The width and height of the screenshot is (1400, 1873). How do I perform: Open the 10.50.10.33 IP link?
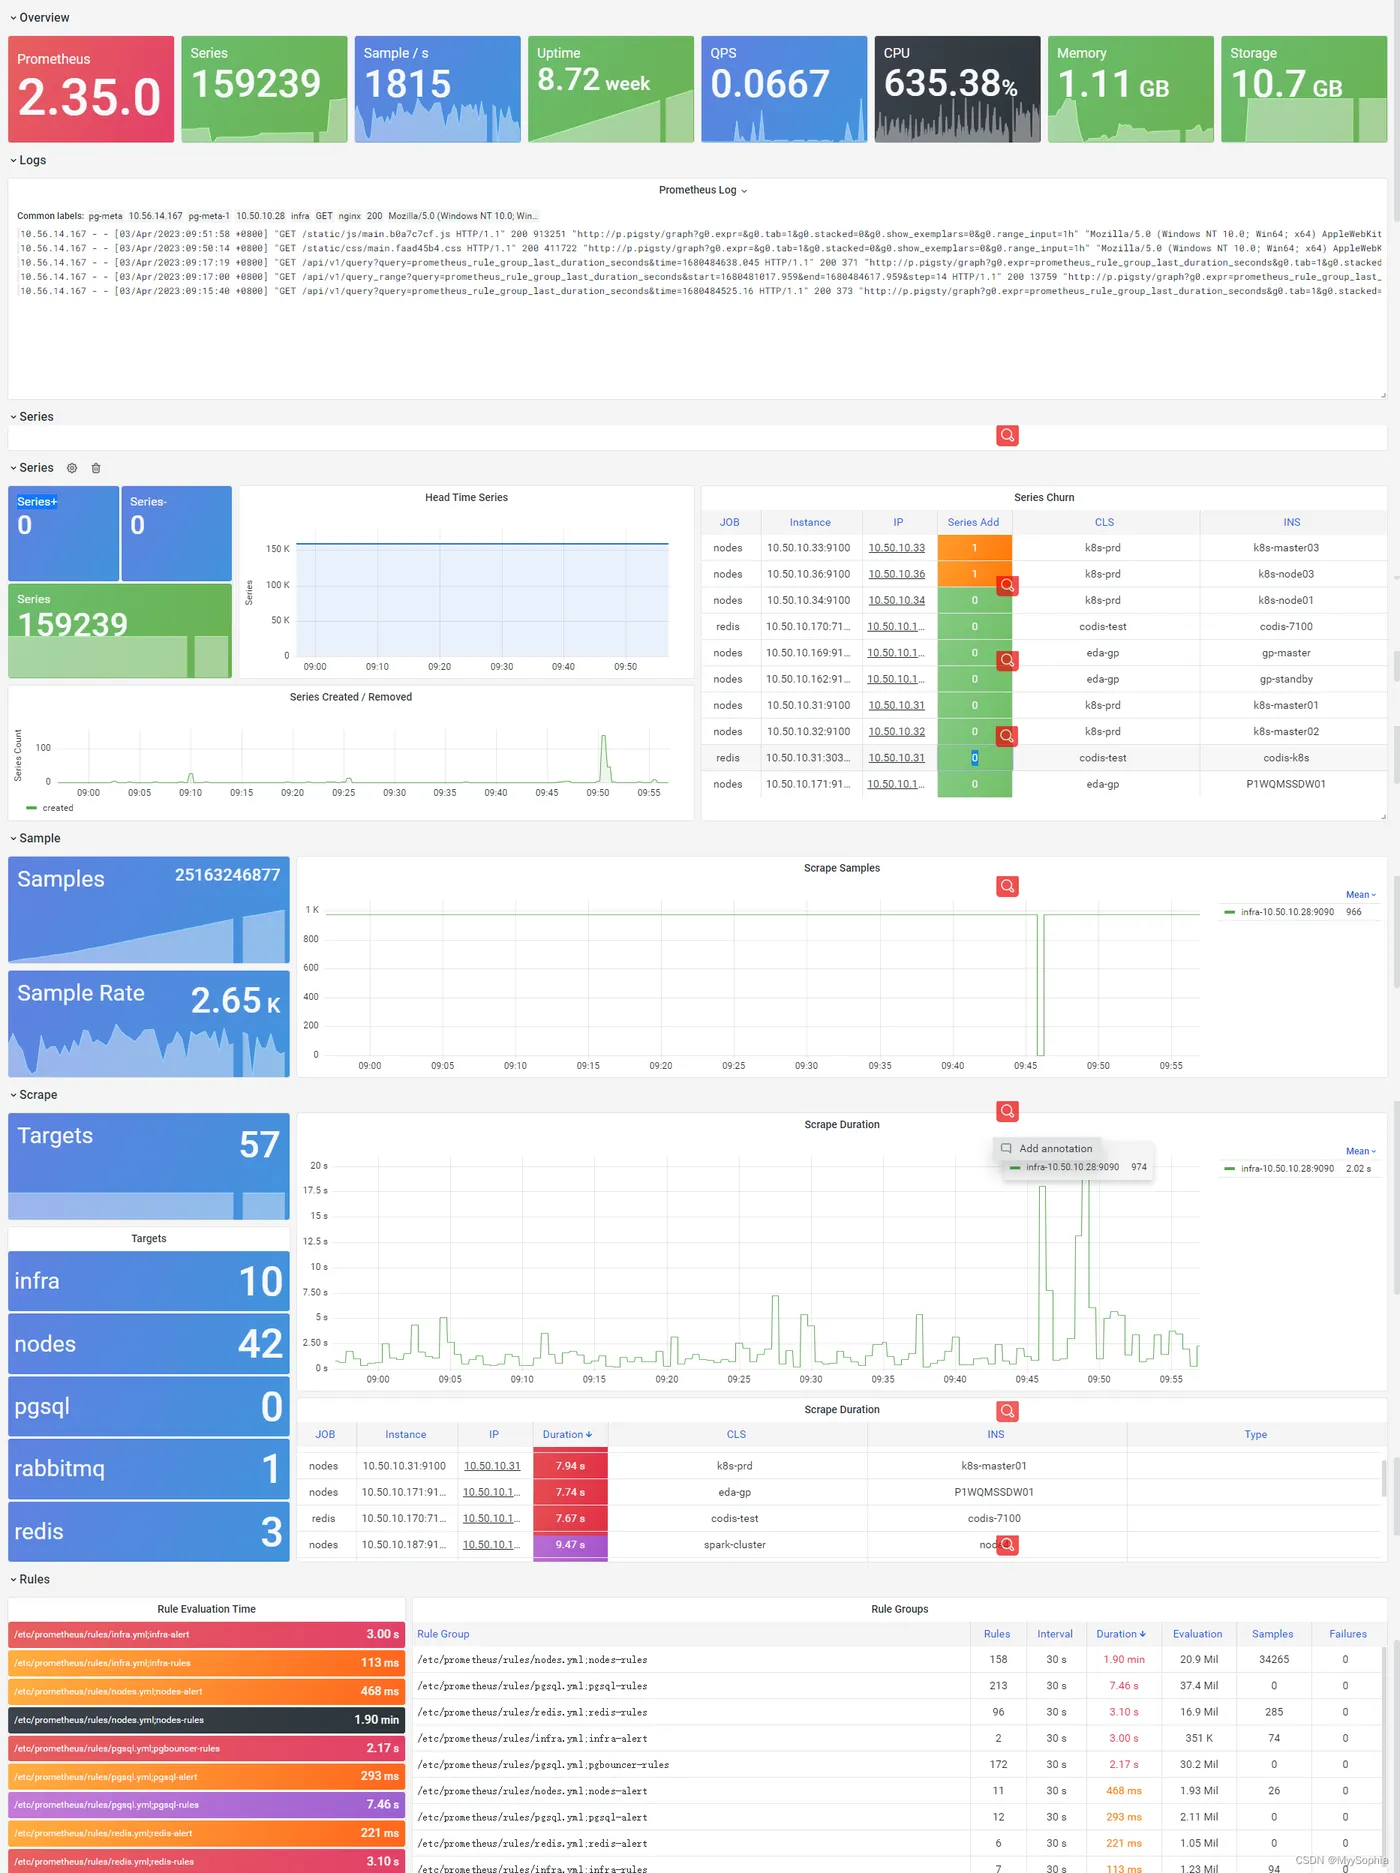point(896,548)
